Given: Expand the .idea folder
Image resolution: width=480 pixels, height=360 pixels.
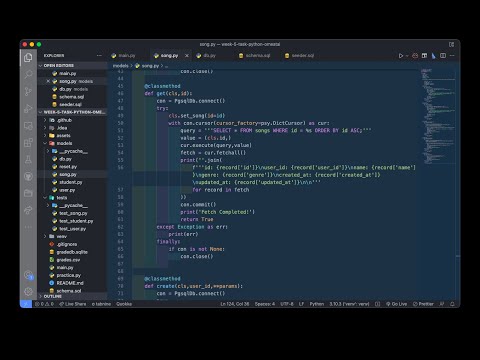Looking at the screenshot, I should 62,128.
